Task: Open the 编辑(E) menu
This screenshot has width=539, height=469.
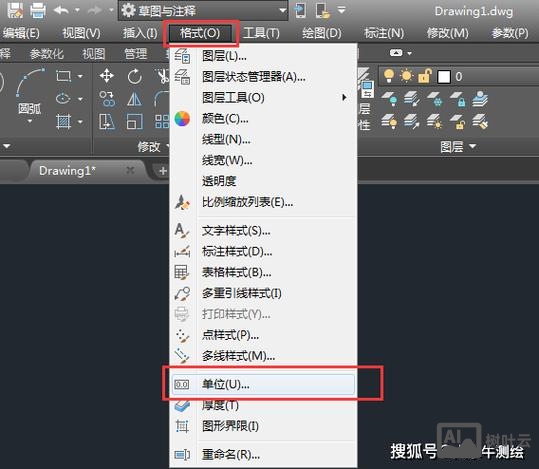Action: (x=21, y=33)
